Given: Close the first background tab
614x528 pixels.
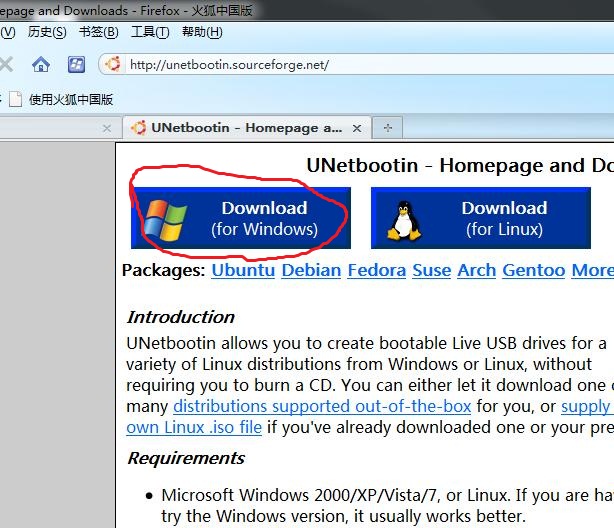Looking at the screenshot, I should point(107,128).
